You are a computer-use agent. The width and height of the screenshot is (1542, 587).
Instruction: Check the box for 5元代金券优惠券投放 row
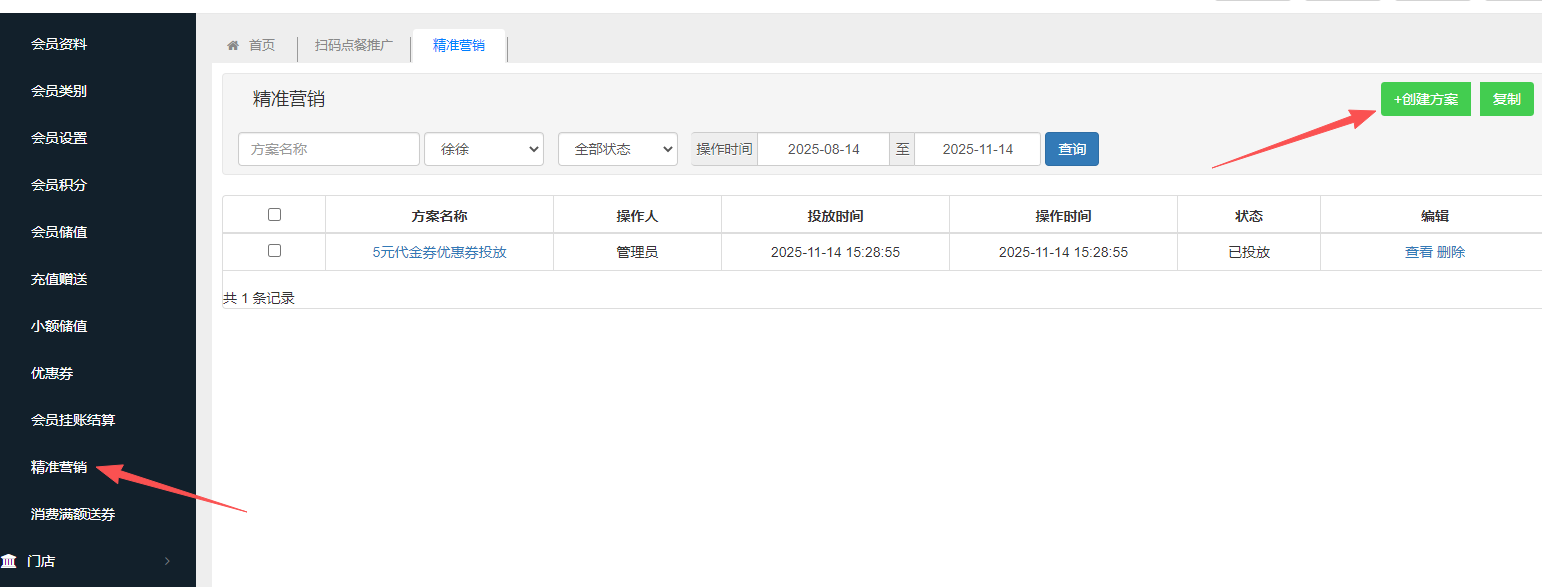coord(275,251)
